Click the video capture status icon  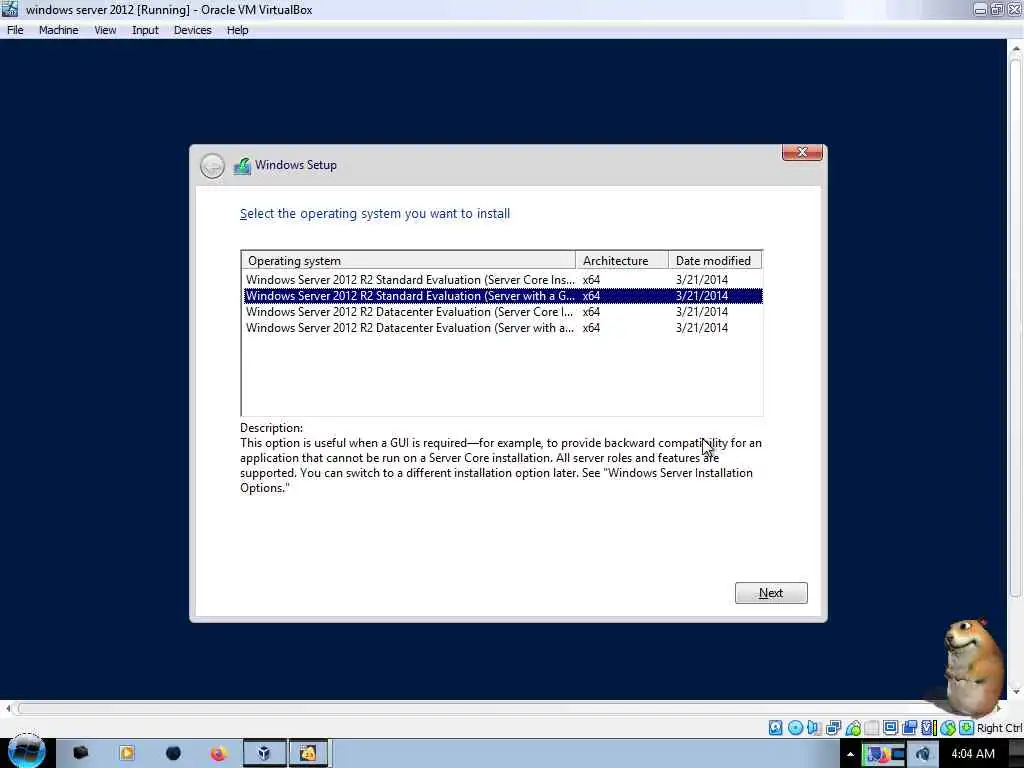(909, 728)
